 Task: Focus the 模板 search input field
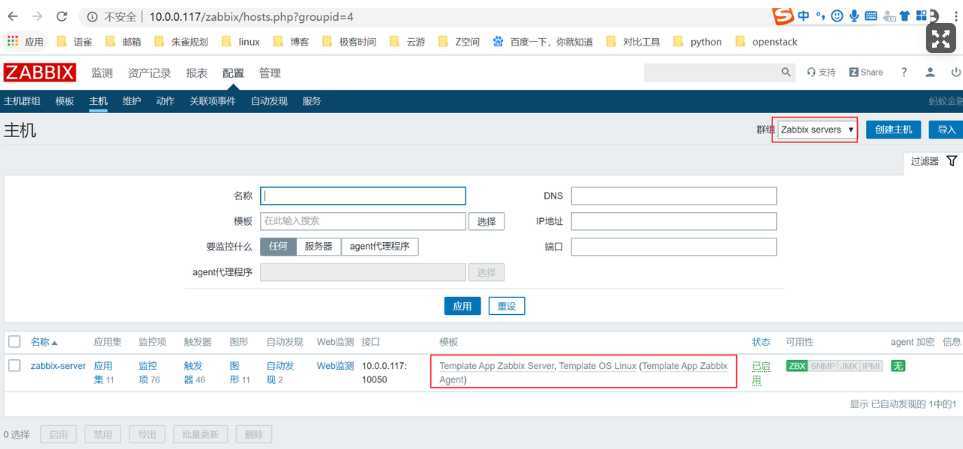click(x=363, y=221)
